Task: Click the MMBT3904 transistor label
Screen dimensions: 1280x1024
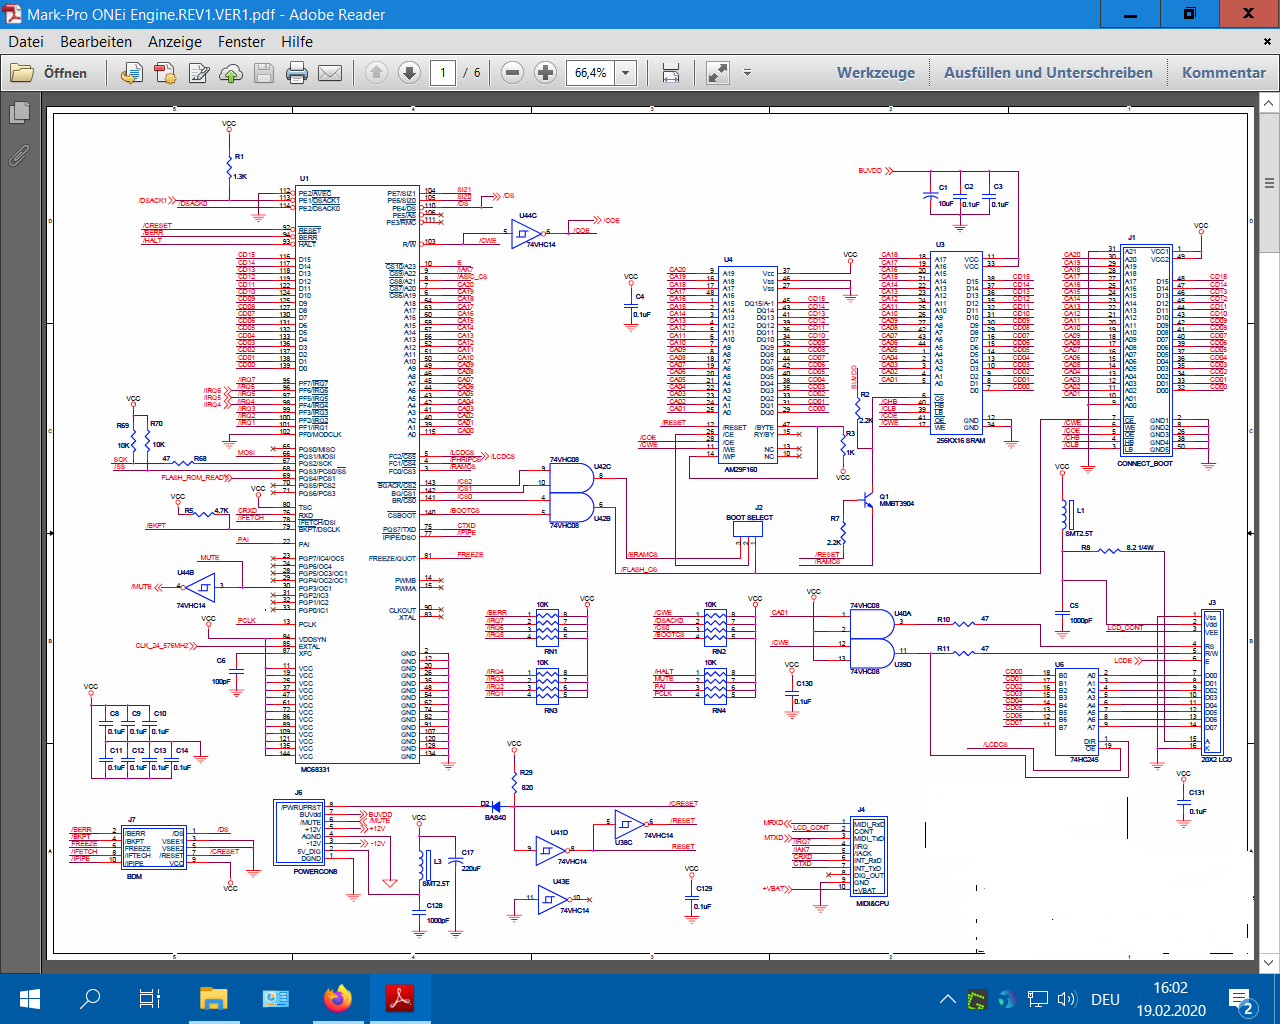Action: pyautogui.click(x=896, y=504)
